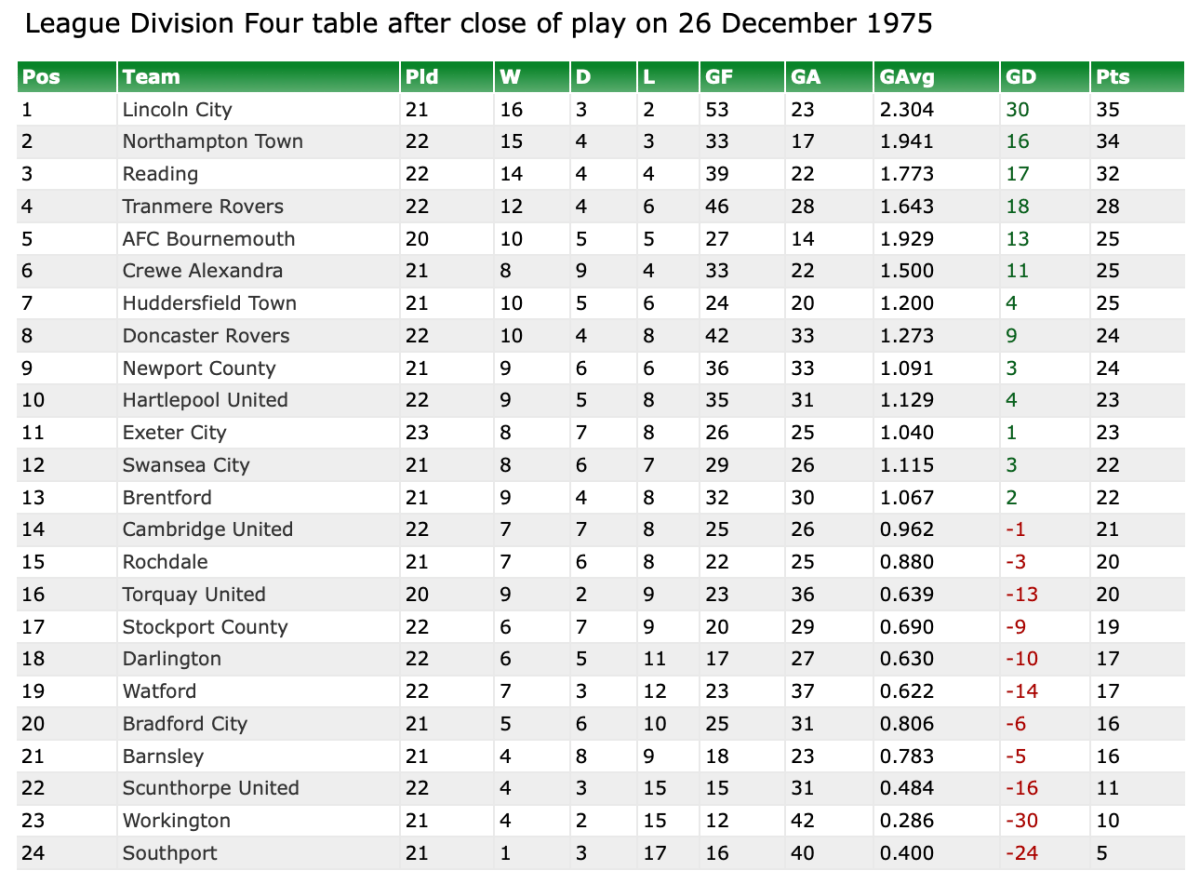Sort by the Team column header
The image size is (1200, 884).
pos(151,77)
